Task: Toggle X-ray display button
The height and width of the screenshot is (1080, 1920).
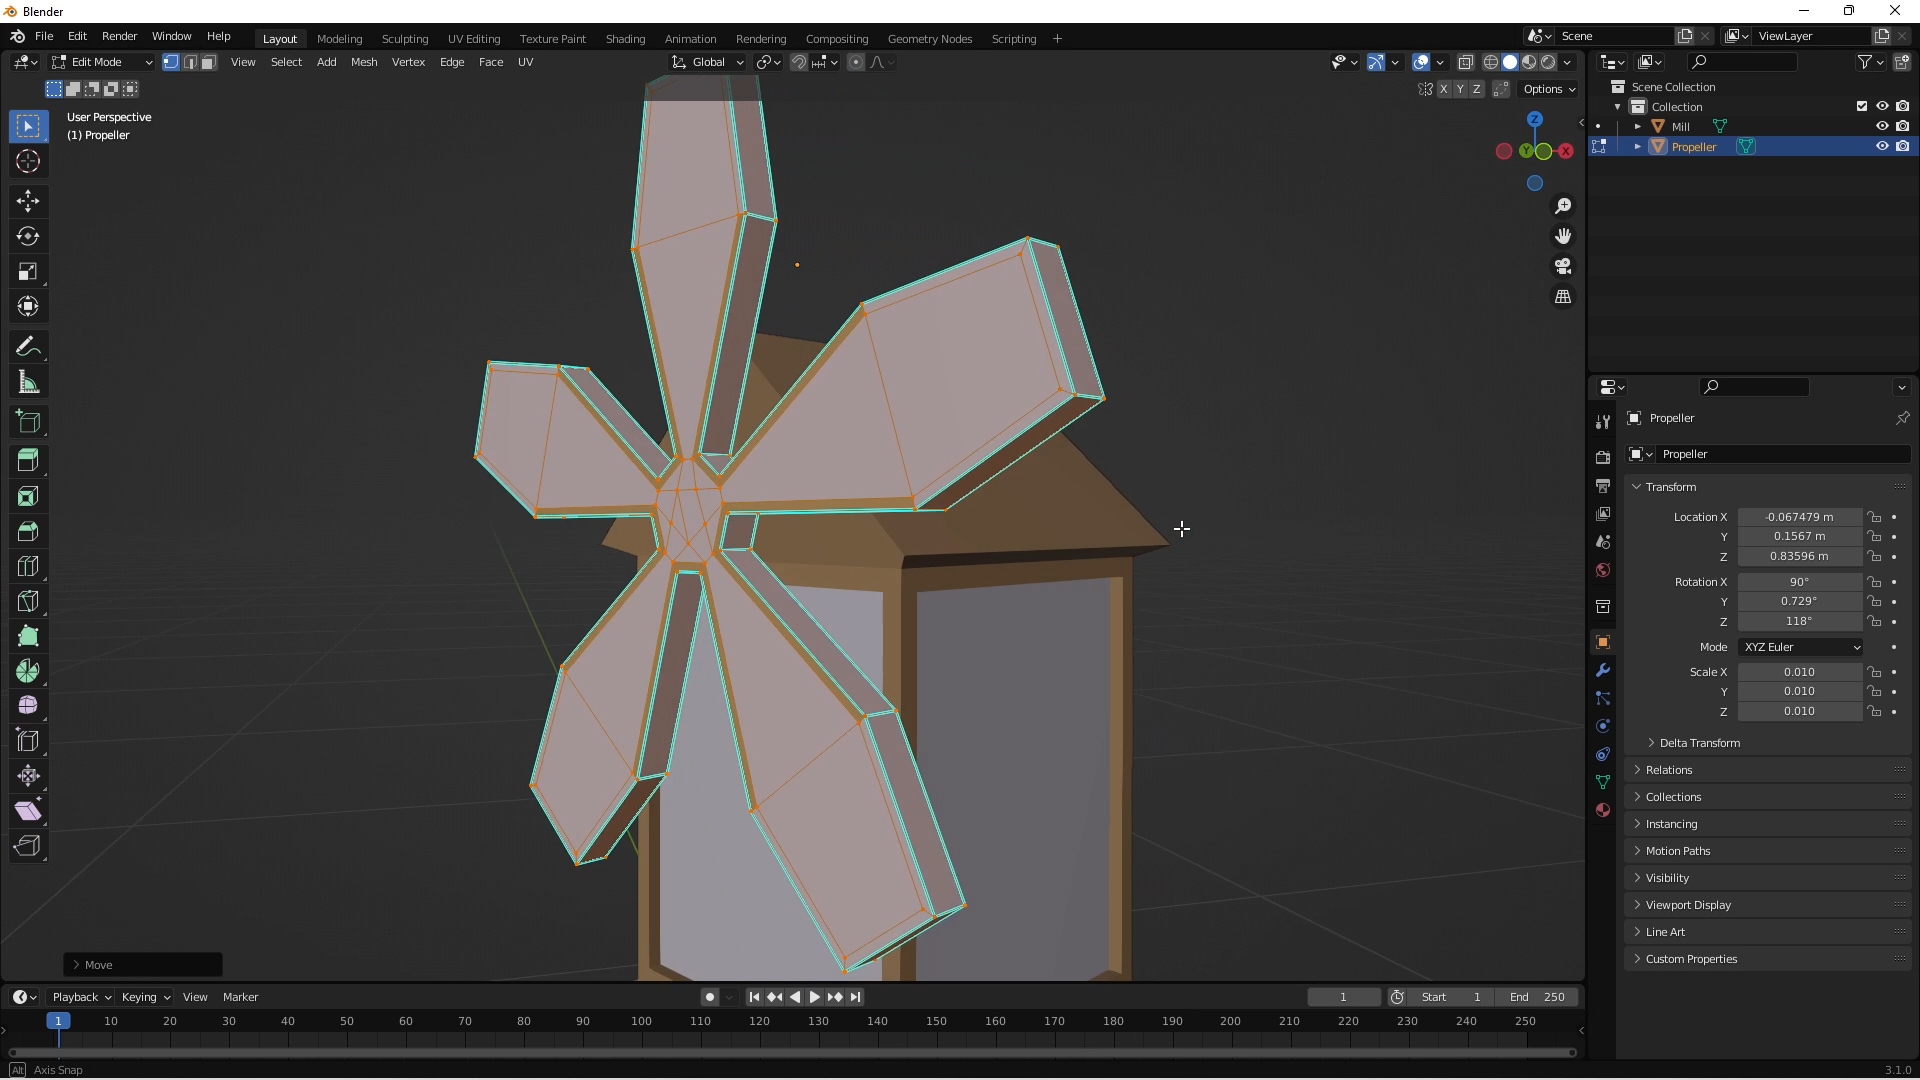Action: tap(1466, 62)
